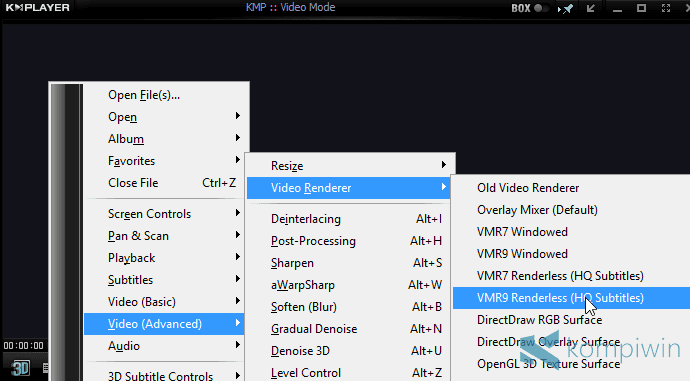Select OpenGL 3D Texture Surface renderer
The height and width of the screenshot is (381, 690).
571,364
